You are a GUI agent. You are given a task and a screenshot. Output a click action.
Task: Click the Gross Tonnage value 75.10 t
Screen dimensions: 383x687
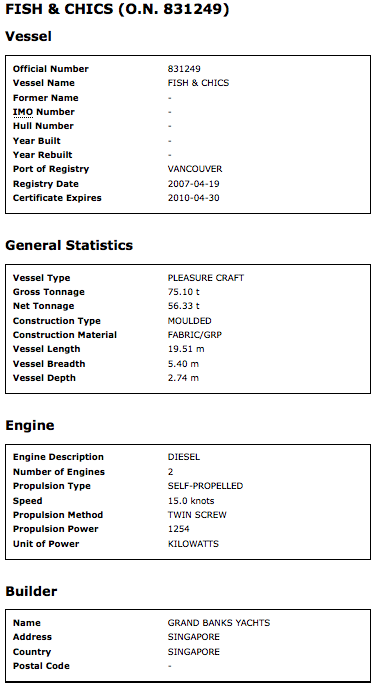pyautogui.click(x=184, y=292)
